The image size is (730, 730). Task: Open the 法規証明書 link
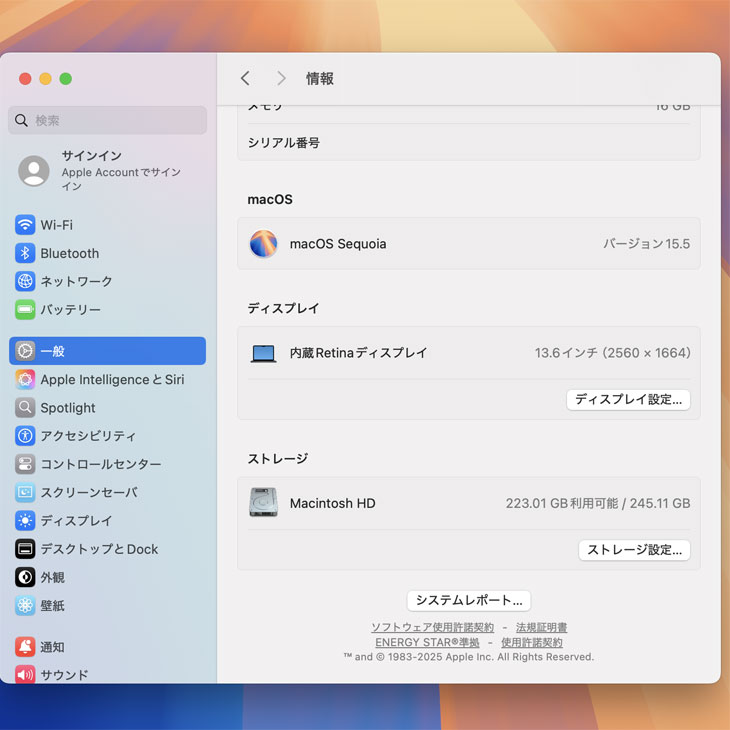click(541, 627)
